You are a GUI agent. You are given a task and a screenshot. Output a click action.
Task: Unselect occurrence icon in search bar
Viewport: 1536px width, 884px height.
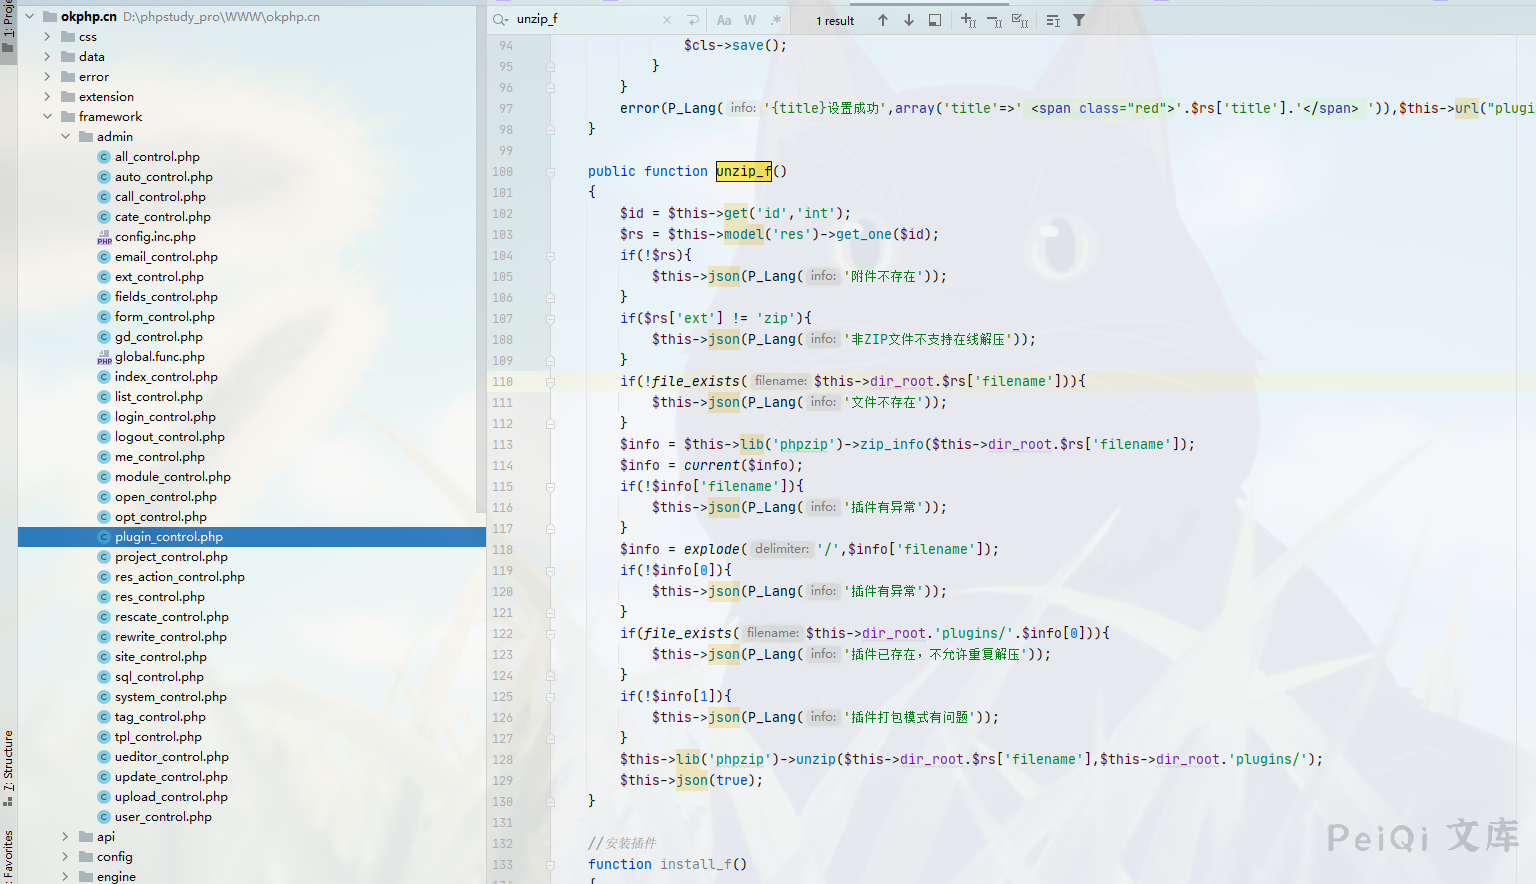coord(994,20)
